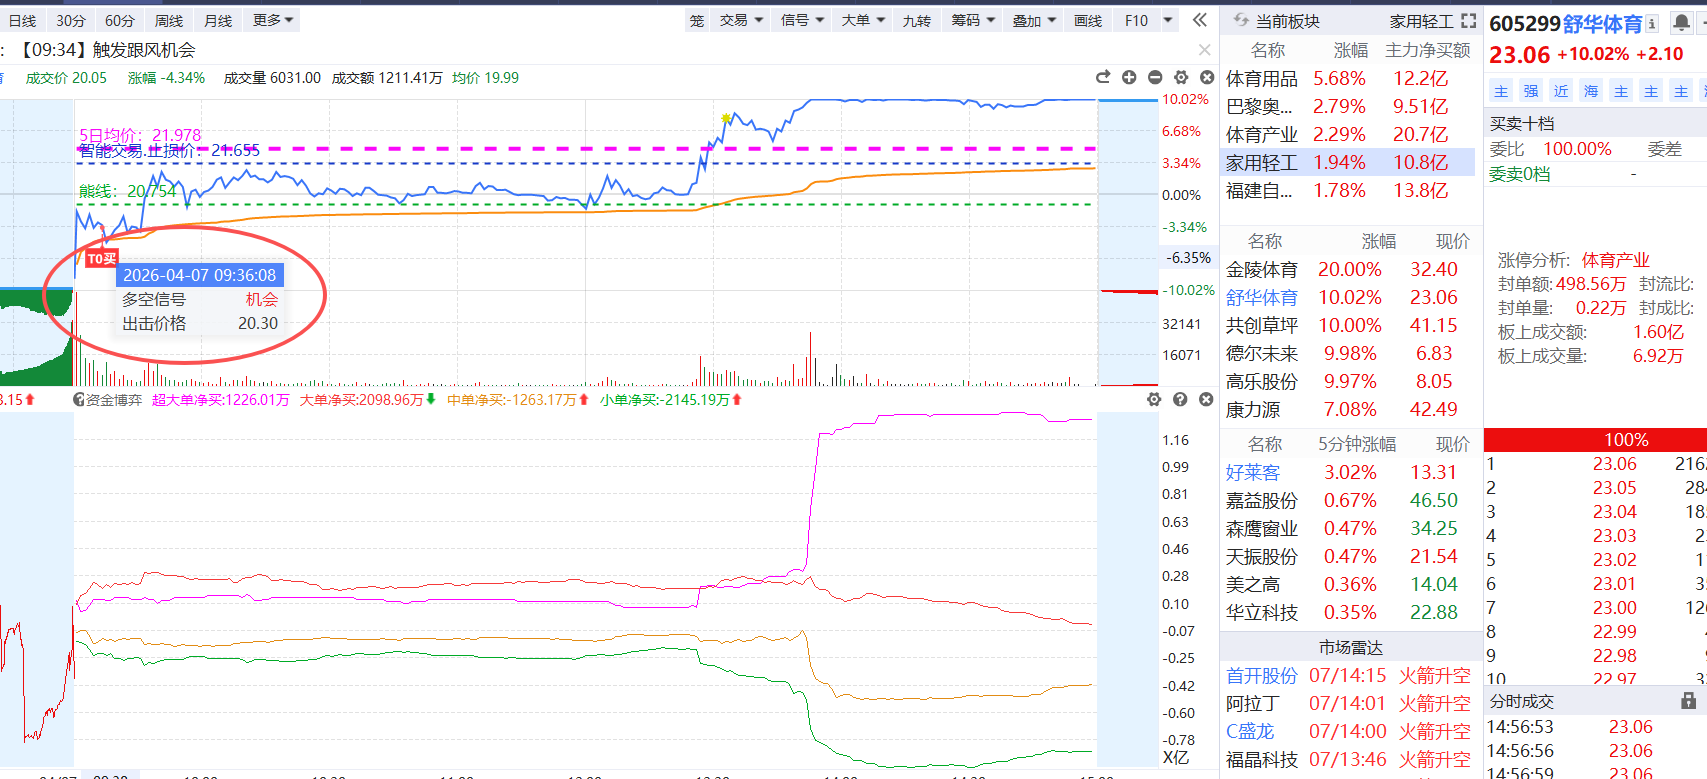The image size is (1707, 779).
Task: Close the 09:34 触发跟风机会 notification
Action: coord(1204,50)
